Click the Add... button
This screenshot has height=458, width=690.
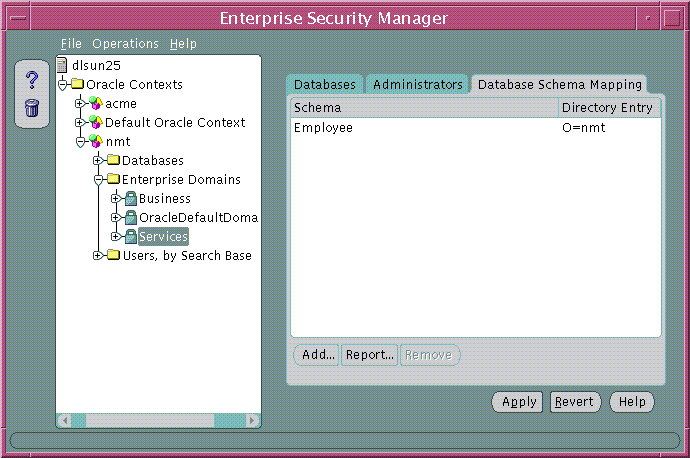click(x=317, y=355)
